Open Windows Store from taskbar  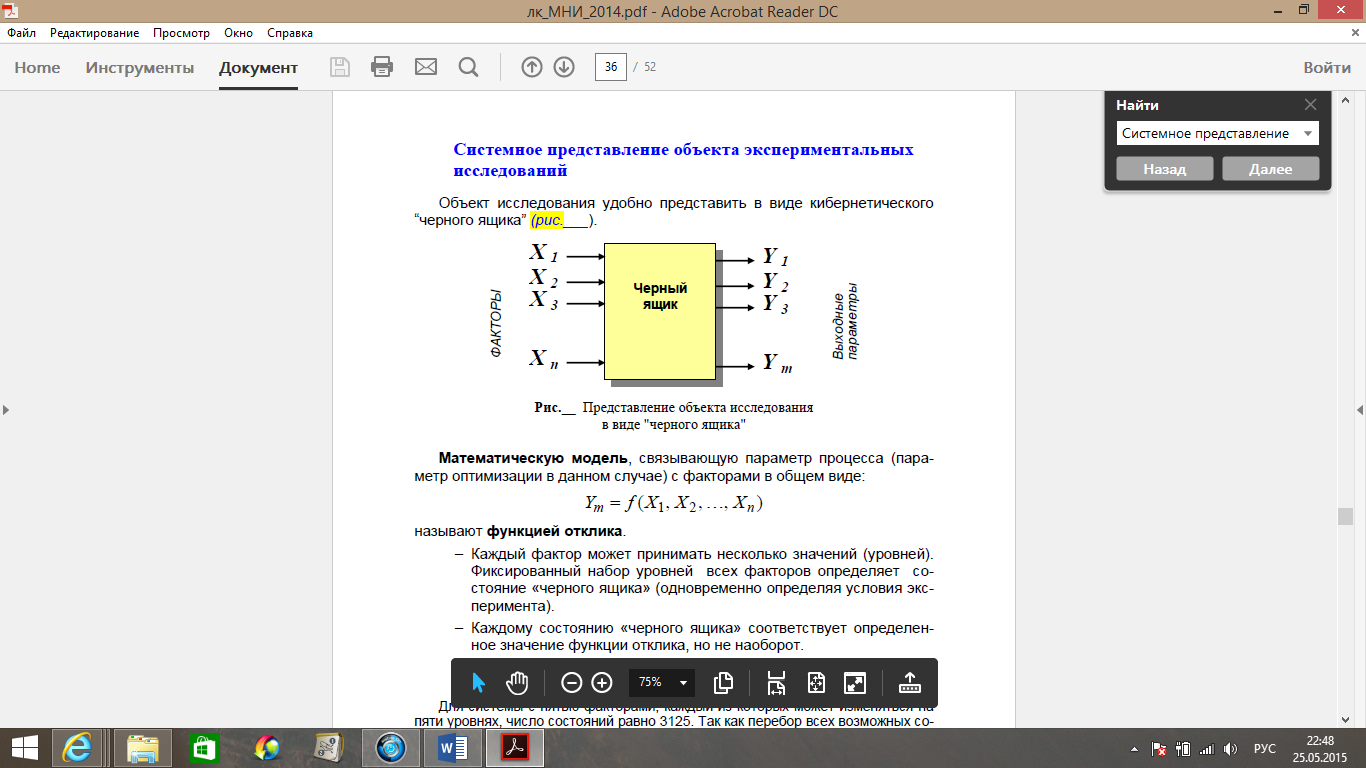[x=204, y=747]
